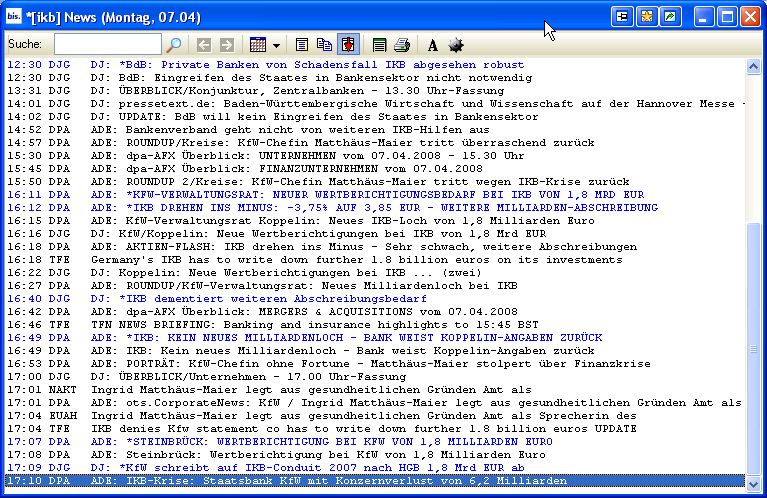Open 'TFN NEWS BRIEFING: Banking and insurance' headline
Image resolution: width=767 pixels, height=498 pixels.
click(x=375, y=325)
